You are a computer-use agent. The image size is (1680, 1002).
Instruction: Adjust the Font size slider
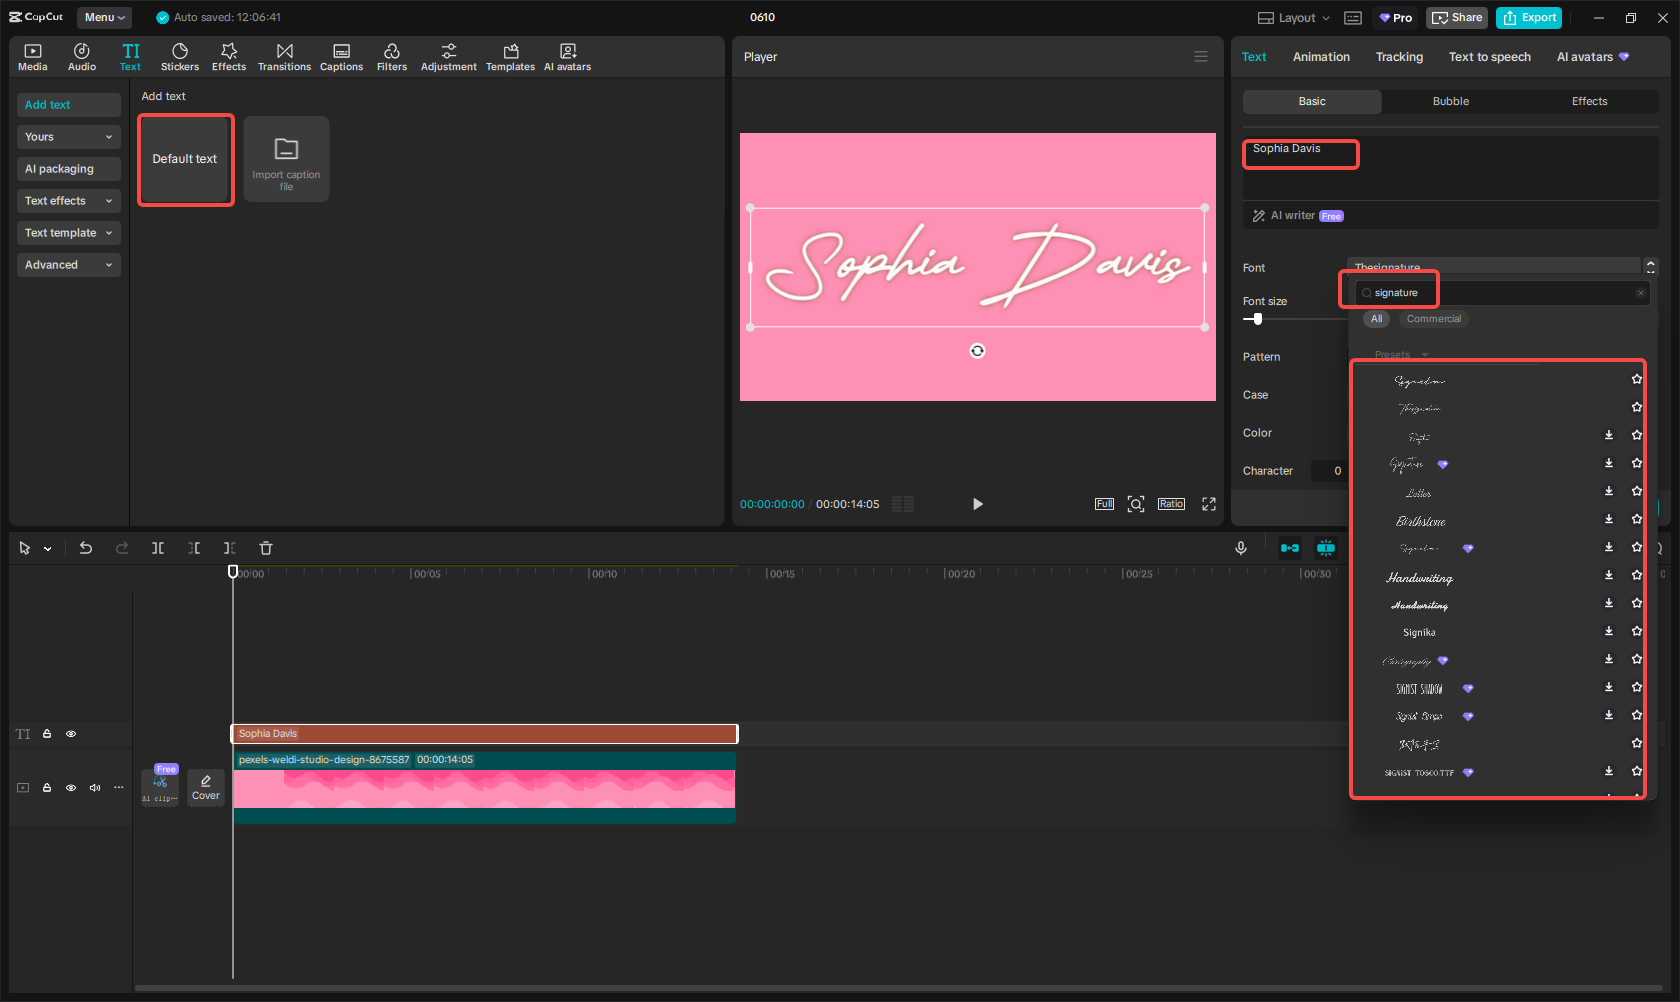1256,319
